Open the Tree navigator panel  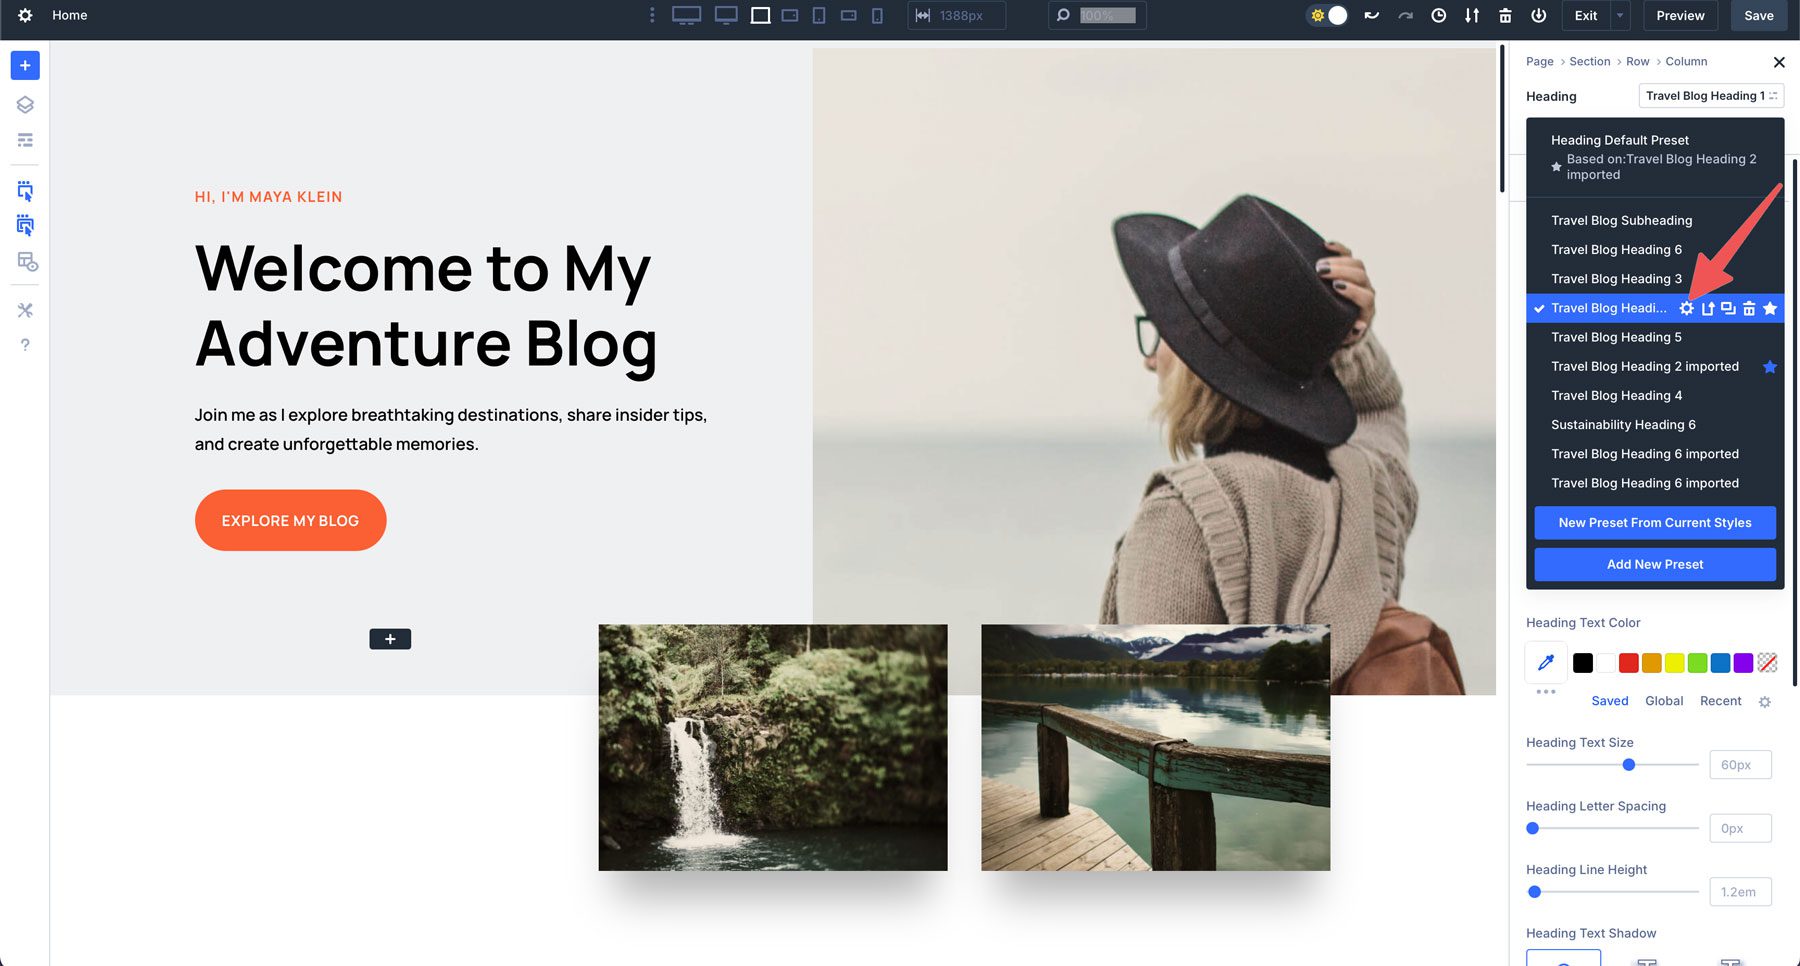25,139
